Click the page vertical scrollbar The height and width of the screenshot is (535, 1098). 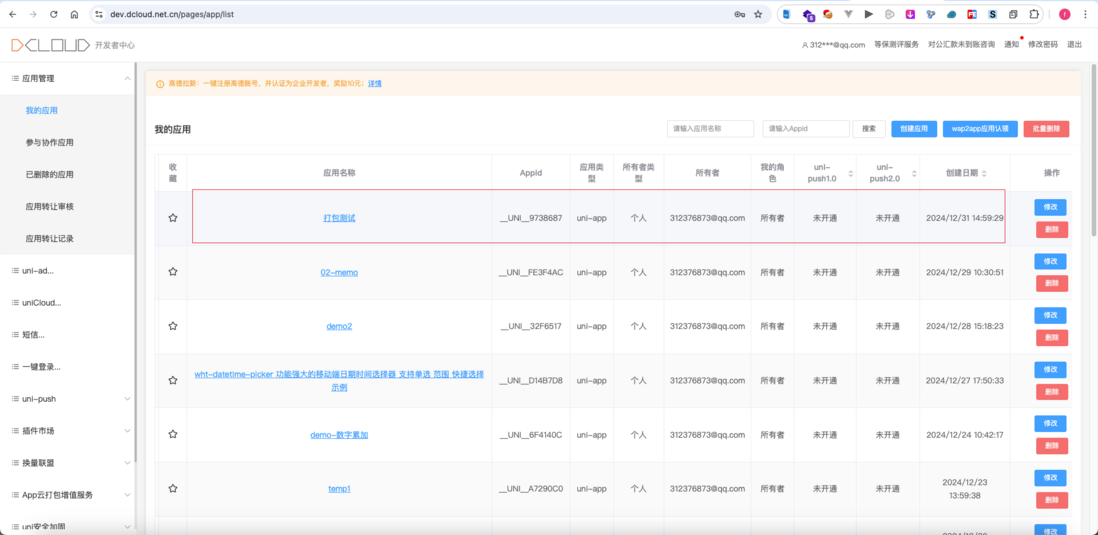pos(1094,151)
